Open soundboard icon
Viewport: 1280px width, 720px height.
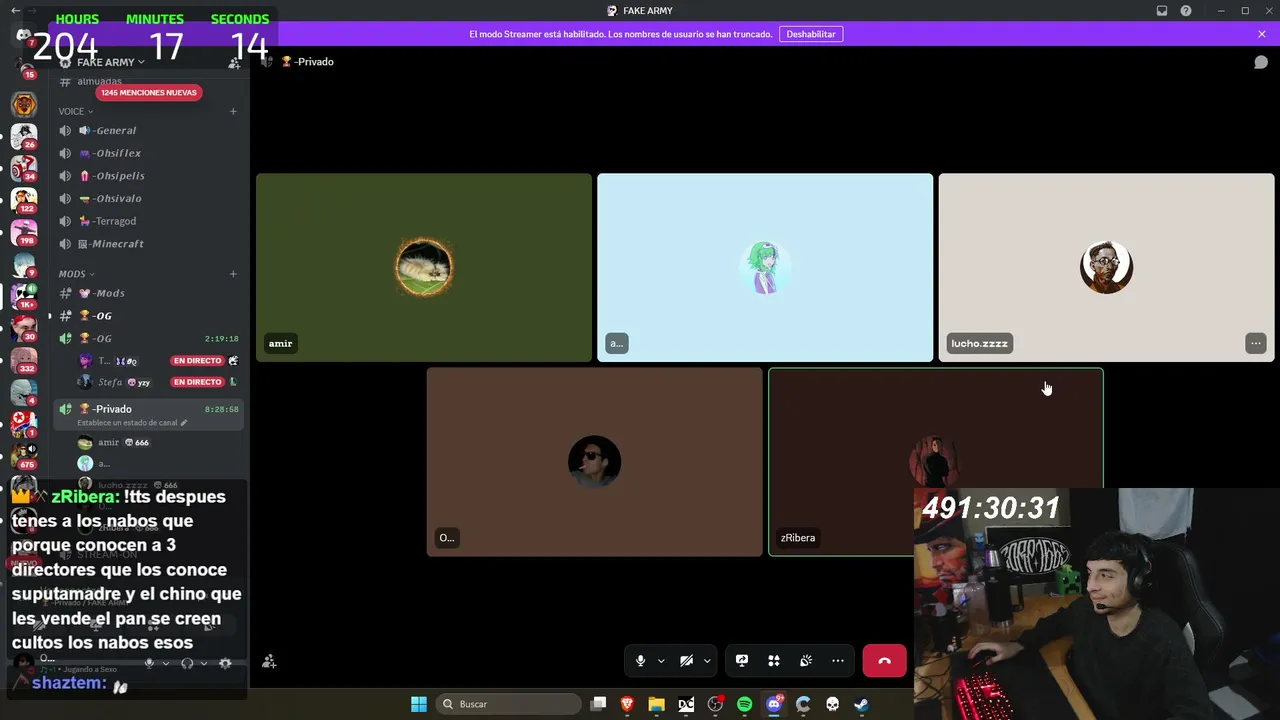806,661
